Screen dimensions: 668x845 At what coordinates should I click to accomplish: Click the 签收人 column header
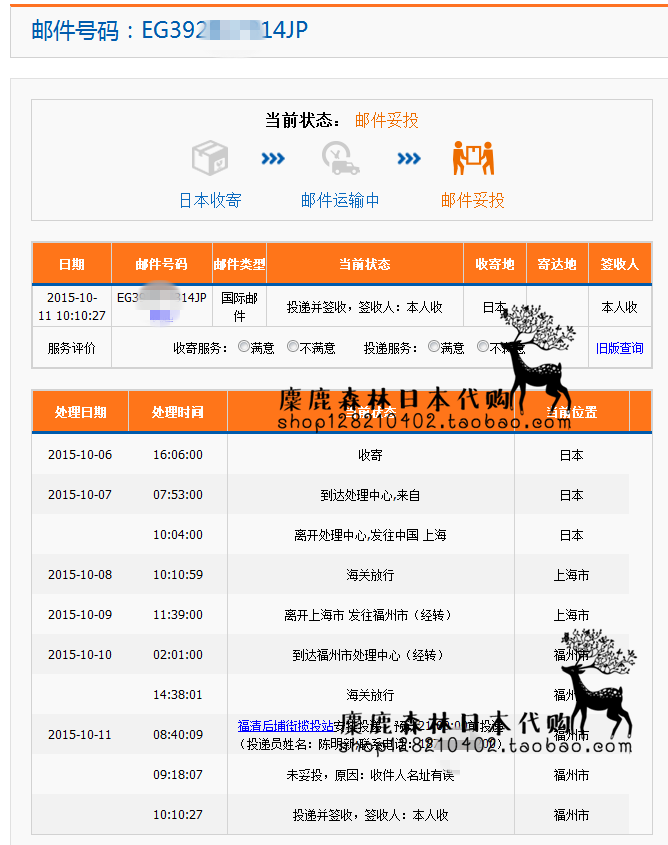[x=619, y=264]
